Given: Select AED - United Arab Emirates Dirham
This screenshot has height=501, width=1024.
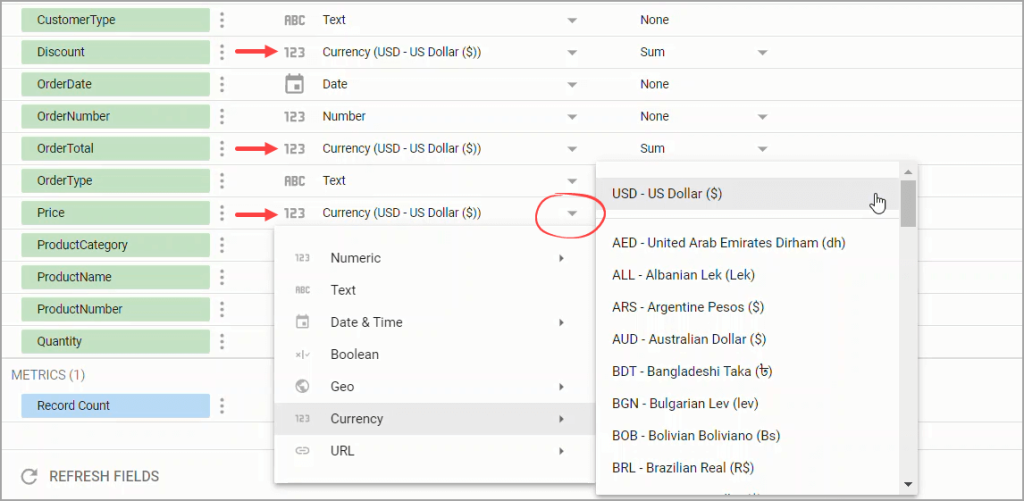Looking at the screenshot, I should [748, 243].
